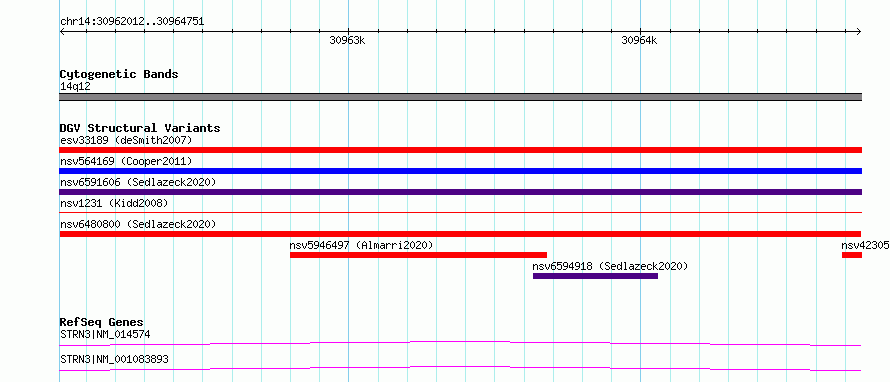This screenshot has width=890, height=382.
Task: Click the STRN3|NM_014574 gene label
Action: click(105, 334)
